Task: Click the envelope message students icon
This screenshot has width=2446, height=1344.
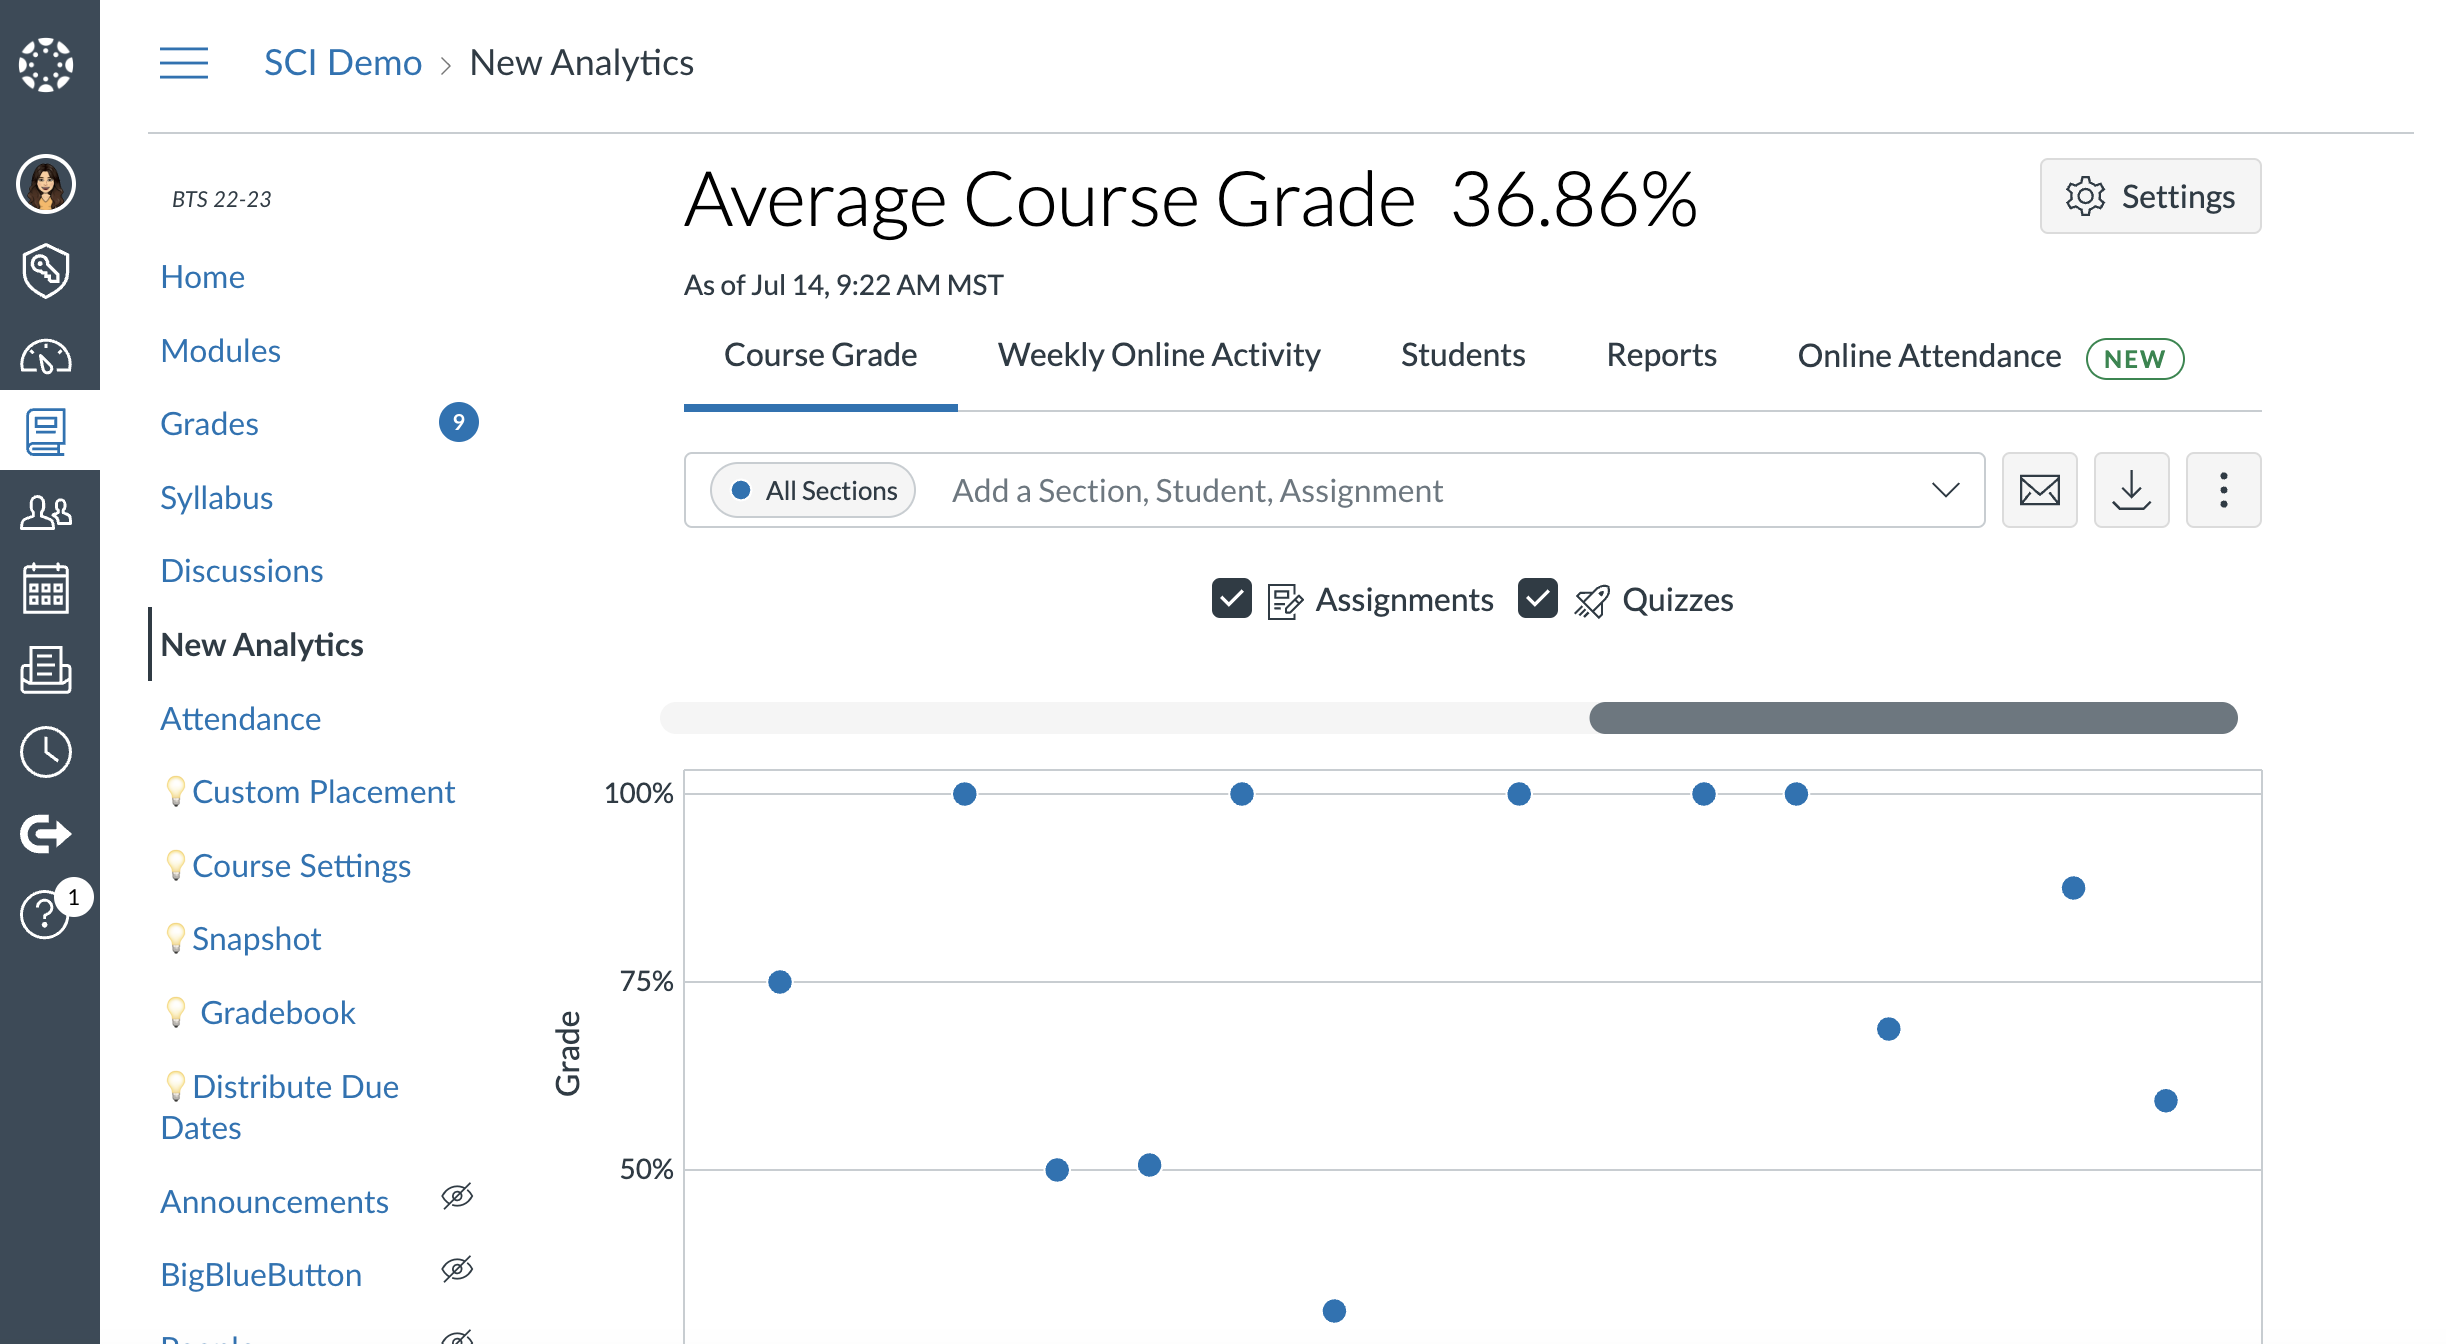Action: click(2040, 490)
